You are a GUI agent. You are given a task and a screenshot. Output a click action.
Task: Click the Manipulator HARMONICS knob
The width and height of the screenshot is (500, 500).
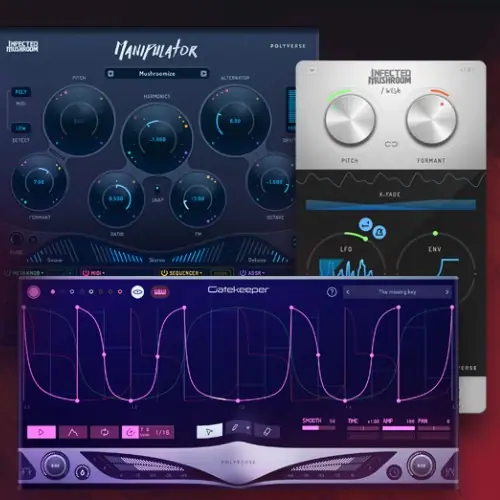click(157, 139)
